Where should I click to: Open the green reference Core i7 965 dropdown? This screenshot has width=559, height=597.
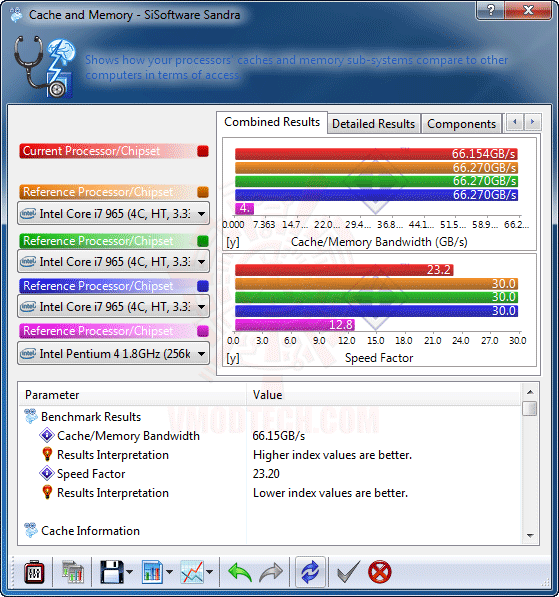pyautogui.click(x=113, y=262)
